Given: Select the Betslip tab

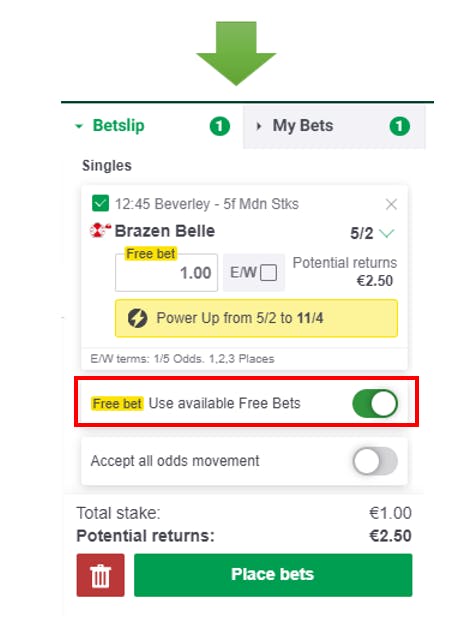Looking at the screenshot, I should 153,127.
